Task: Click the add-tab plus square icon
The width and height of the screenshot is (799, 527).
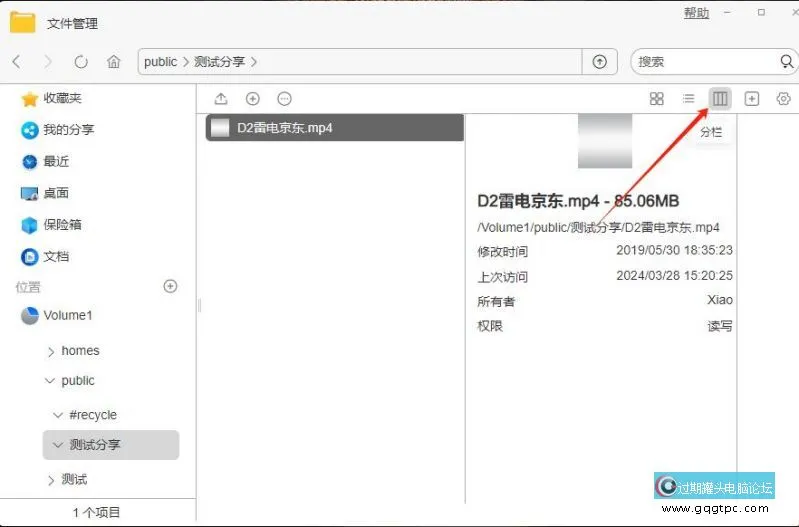Action: click(x=752, y=98)
